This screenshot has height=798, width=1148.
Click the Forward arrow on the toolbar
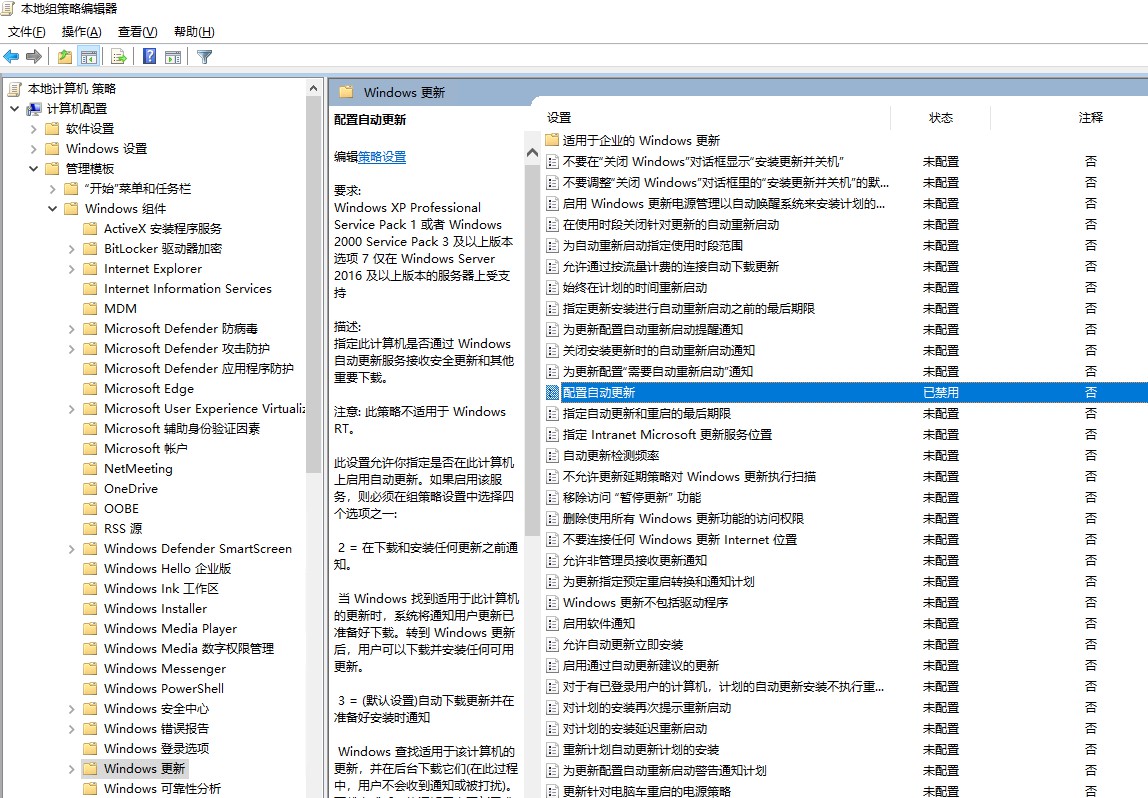click(32, 56)
